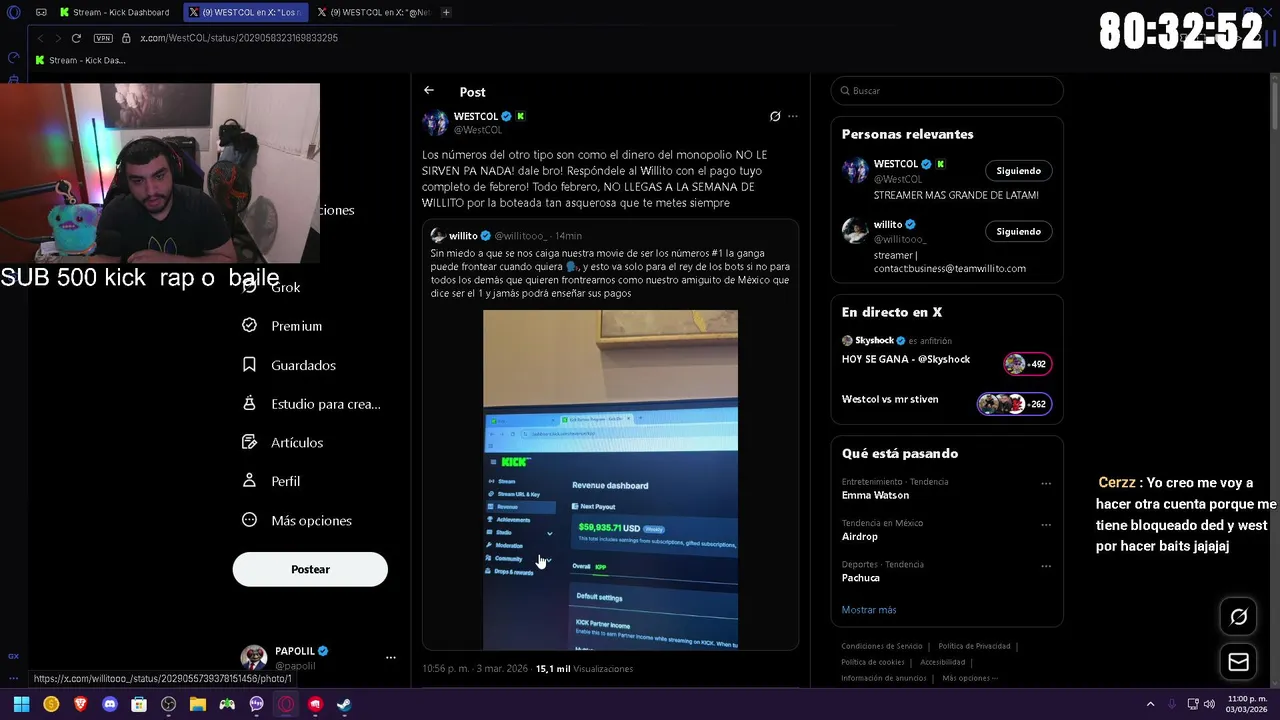Click the 15,1 mil Visualizaciones count
The width and height of the screenshot is (1280, 720).
pos(584,669)
